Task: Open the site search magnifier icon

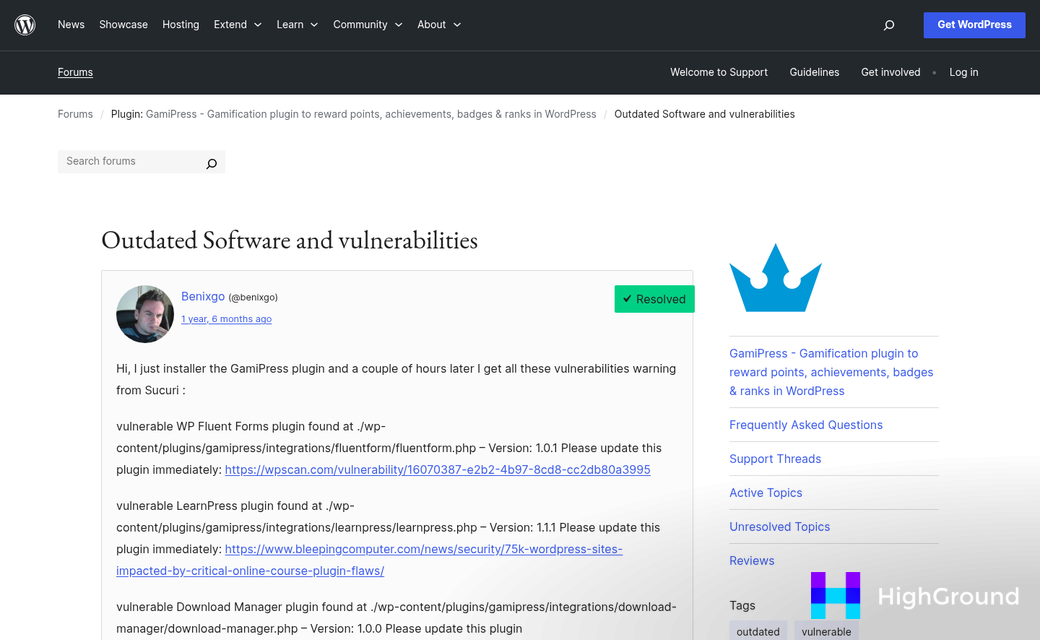Action: click(x=888, y=25)
